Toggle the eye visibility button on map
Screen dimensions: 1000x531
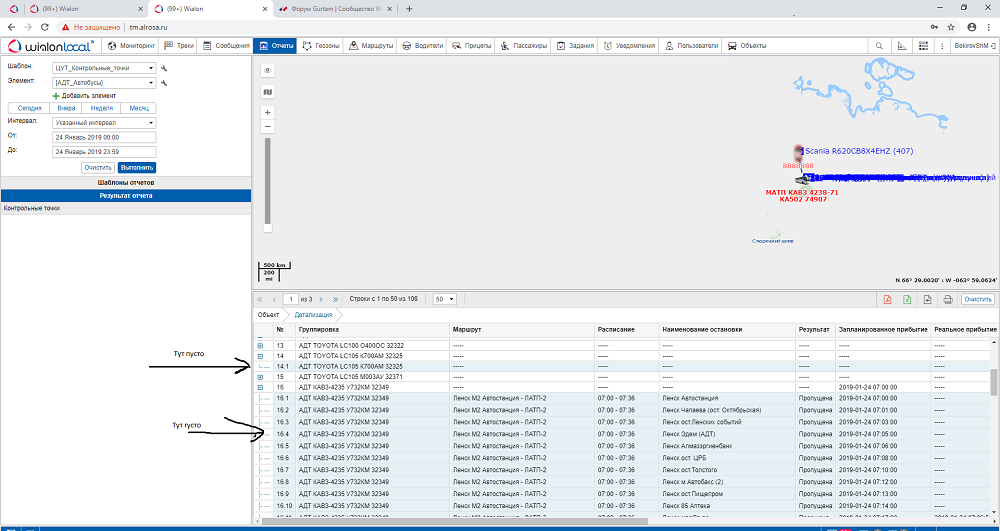pos(267,71)
